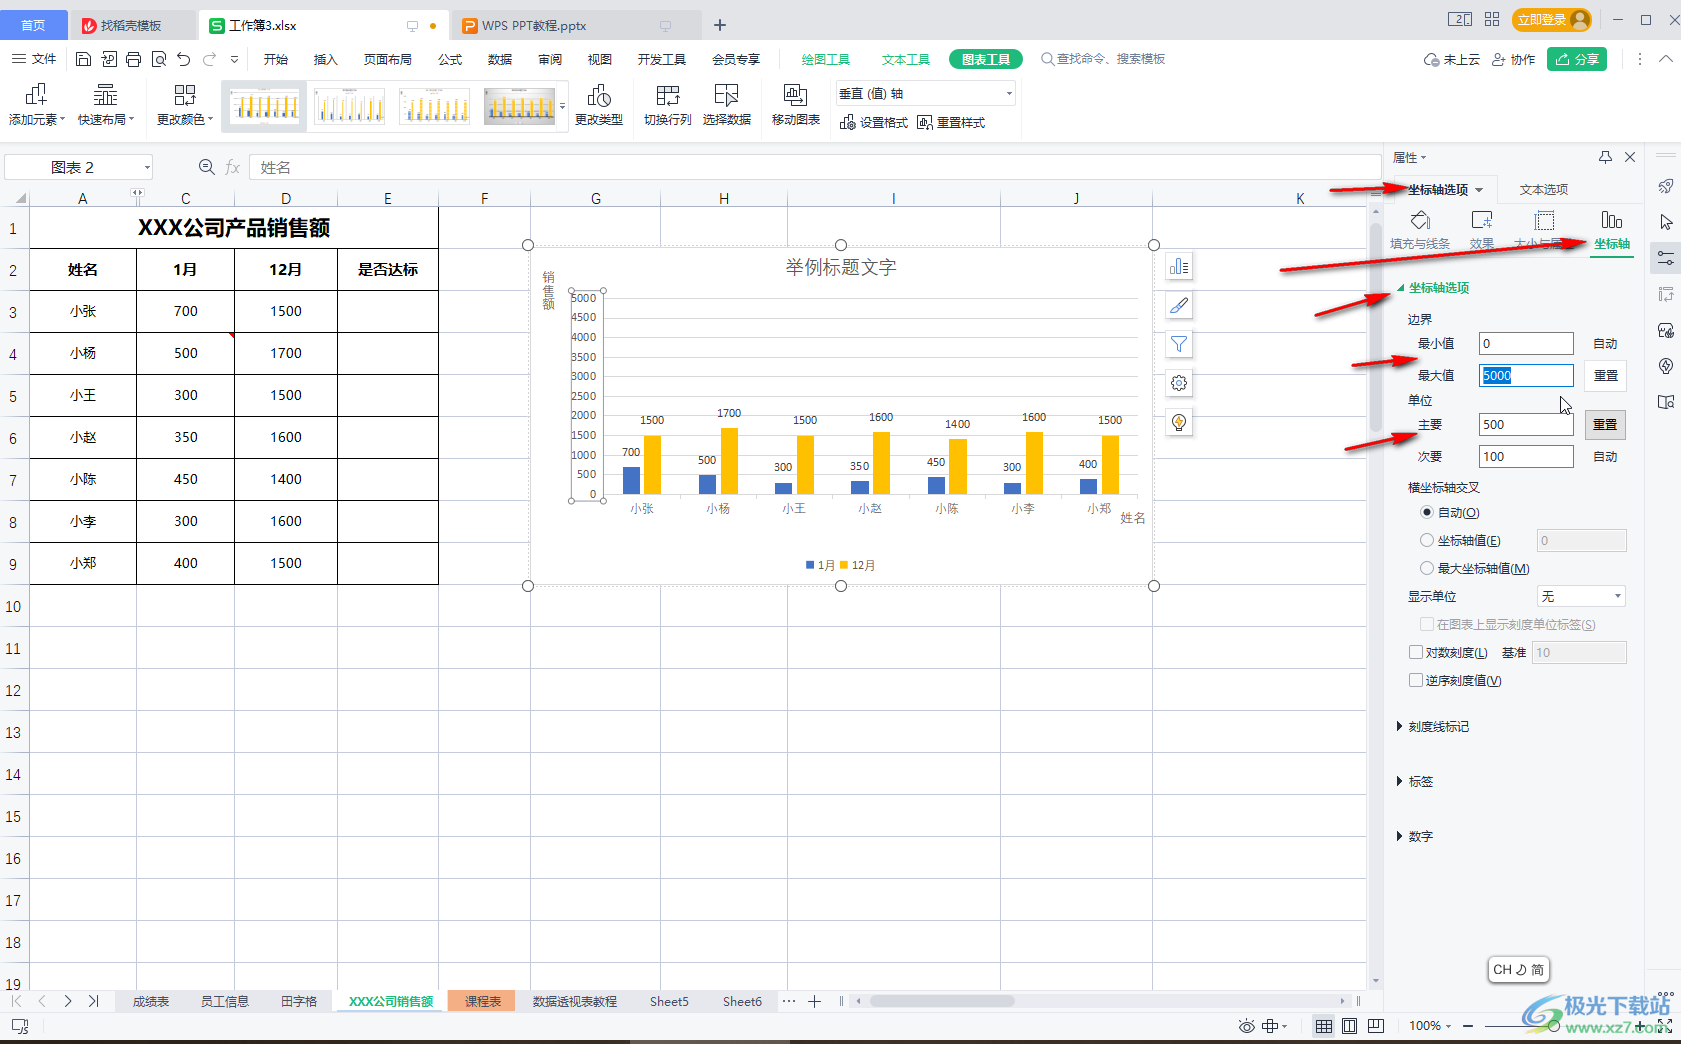Open the File (文件) menu
Image resolution: width=1681 pixels, height=1044 pixels.
coord(34,59)
